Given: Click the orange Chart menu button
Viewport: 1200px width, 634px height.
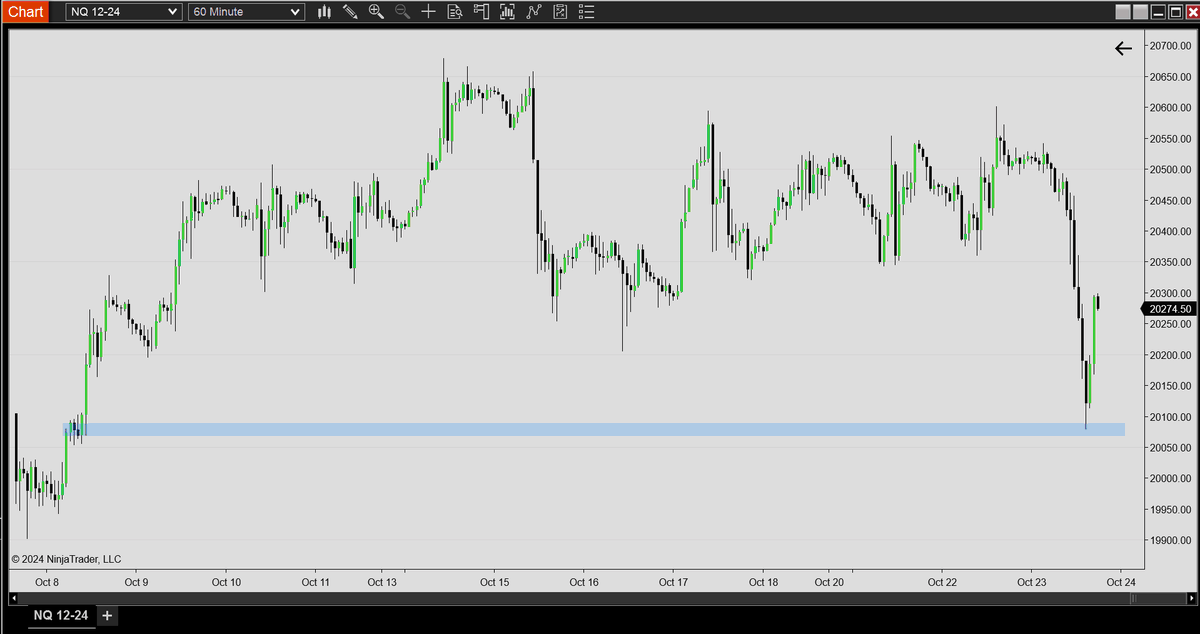Looking at the screenshot, I should 25,12.
